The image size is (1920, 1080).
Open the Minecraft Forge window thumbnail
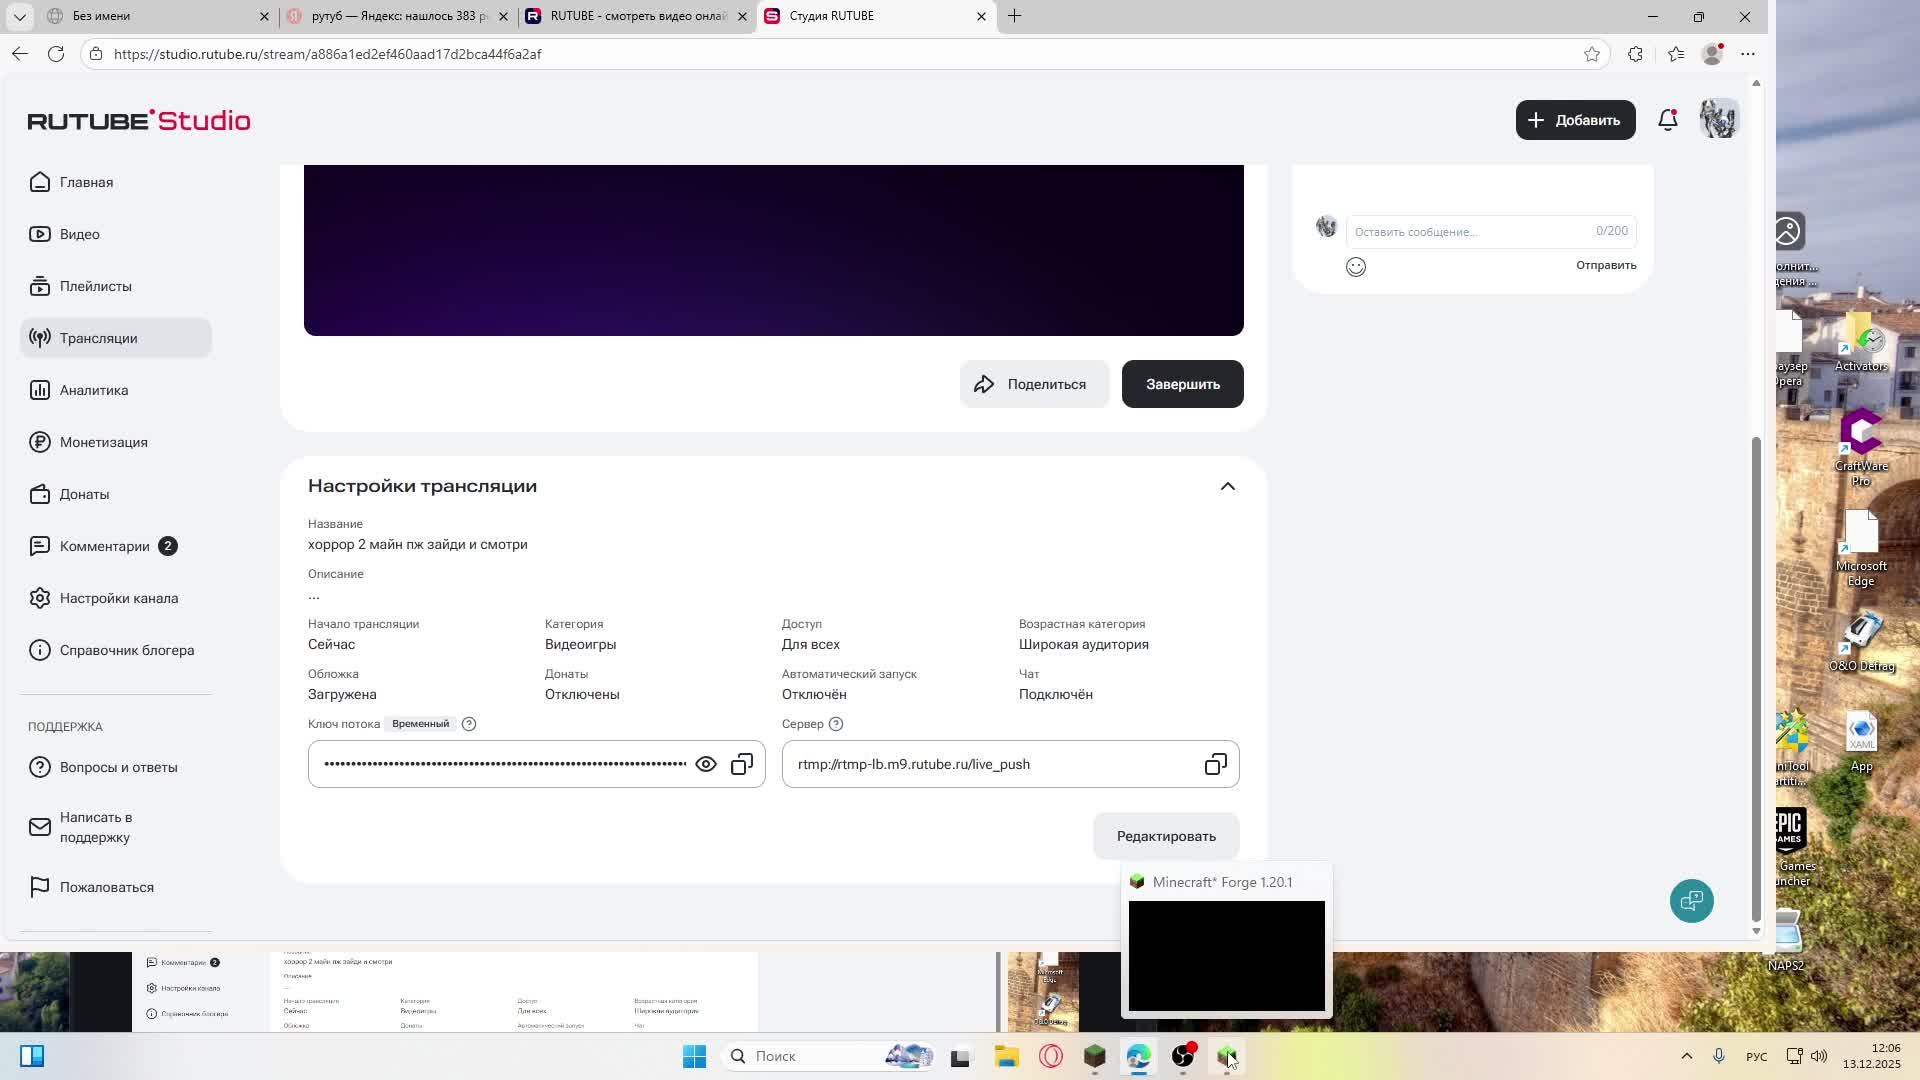point(1226,955)
